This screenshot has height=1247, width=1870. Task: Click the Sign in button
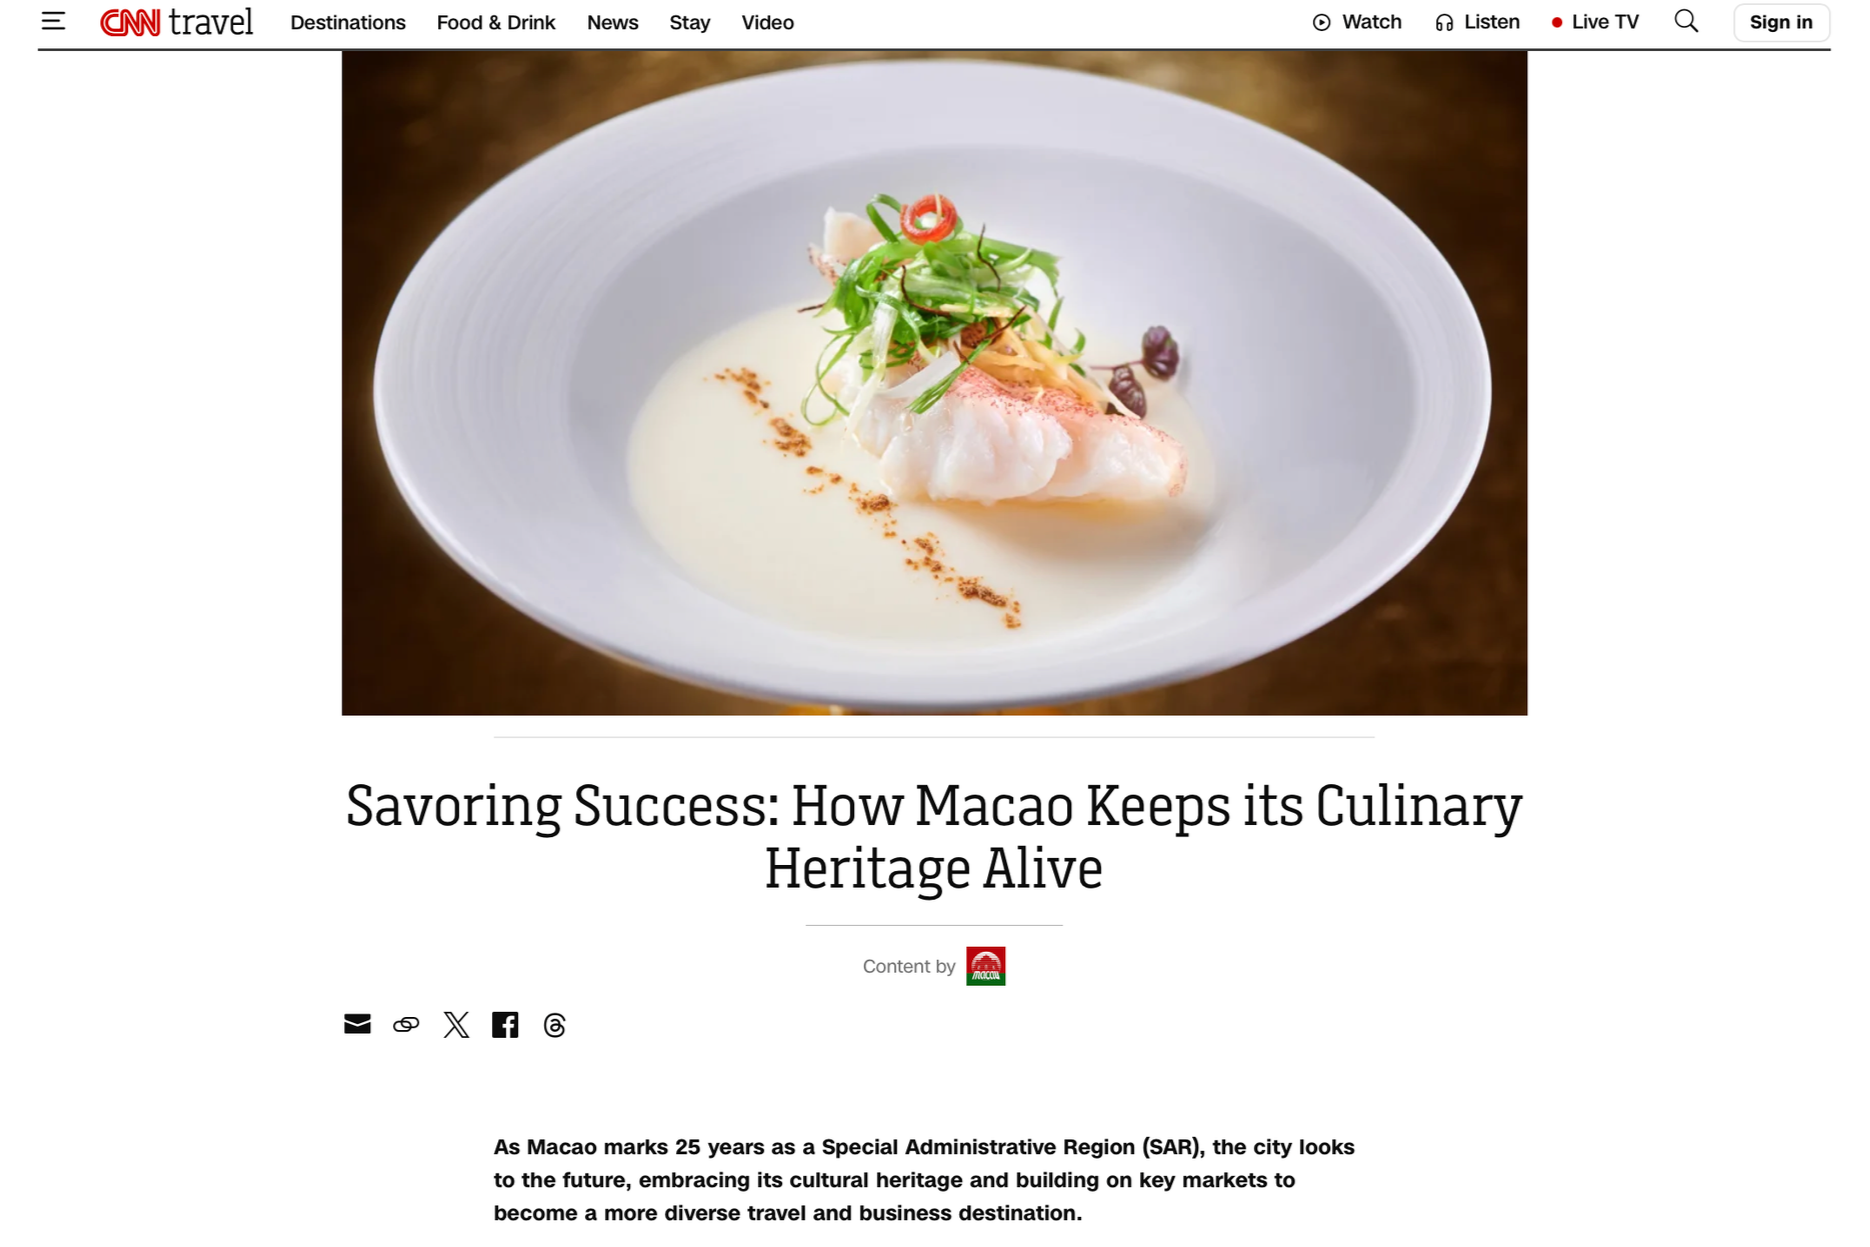(x=1781, y=22)
